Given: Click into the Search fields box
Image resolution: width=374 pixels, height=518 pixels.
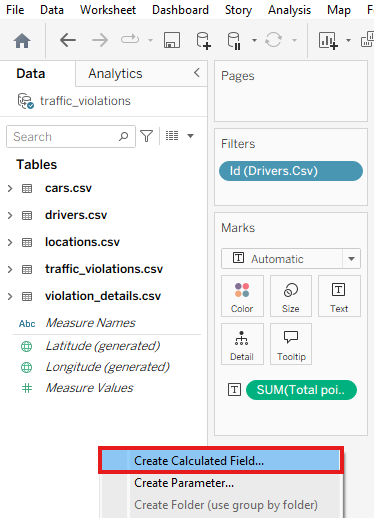Looking at the screenshot, I should [71, 136].
